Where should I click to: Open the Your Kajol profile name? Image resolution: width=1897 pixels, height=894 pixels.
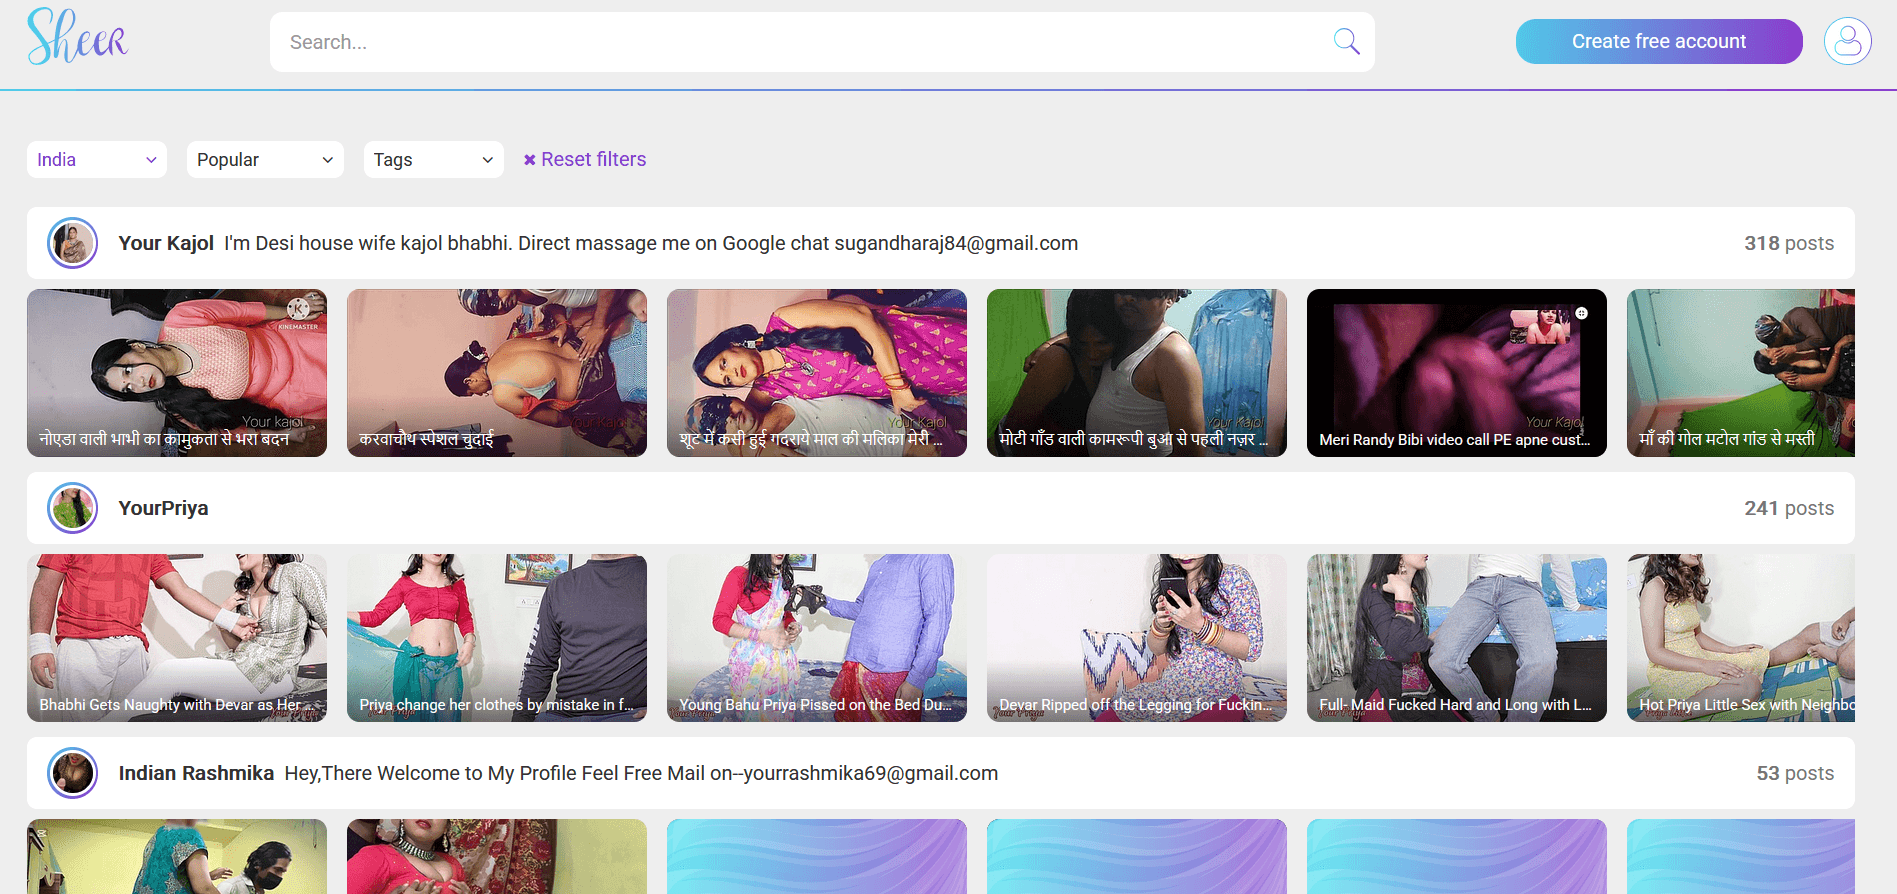[166, 243]
